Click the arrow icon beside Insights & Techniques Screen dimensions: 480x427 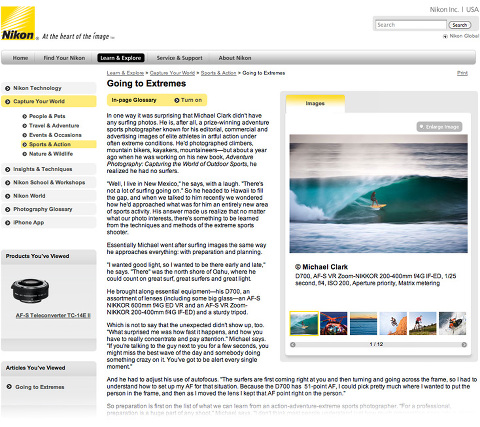pos(8,169)
